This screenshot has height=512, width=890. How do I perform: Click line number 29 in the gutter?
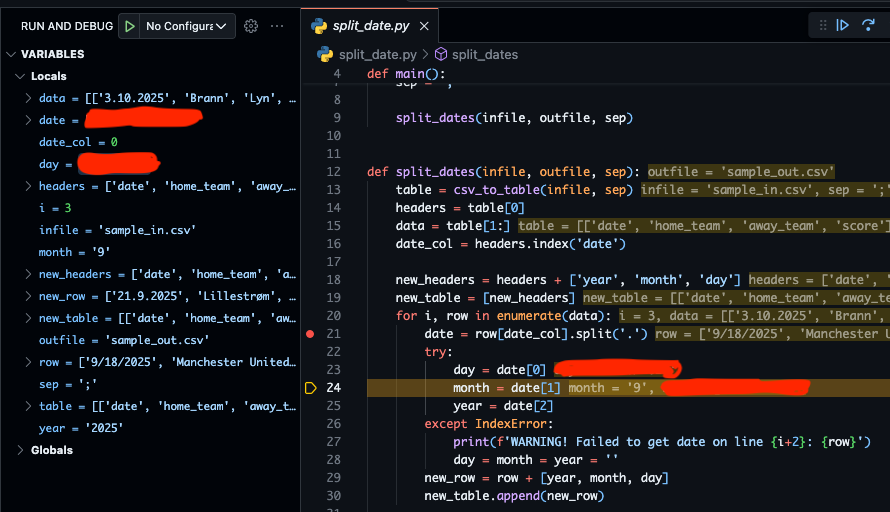pos(334,478)
